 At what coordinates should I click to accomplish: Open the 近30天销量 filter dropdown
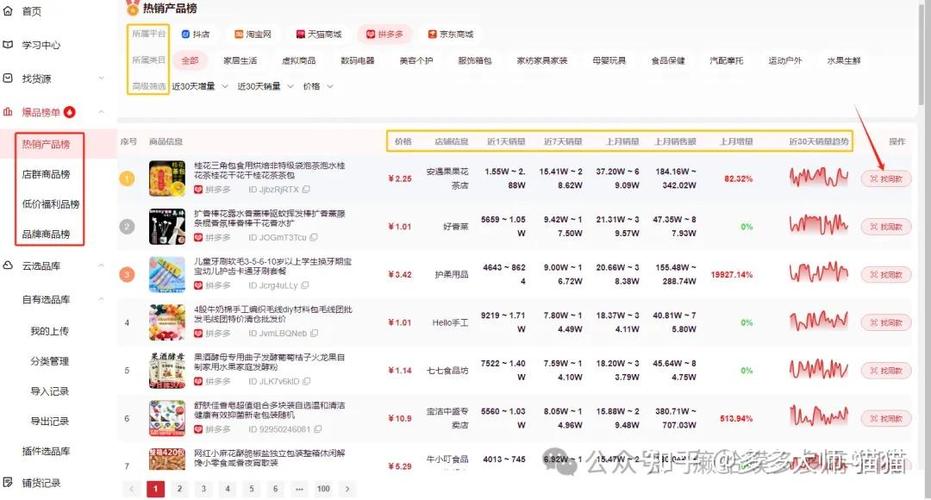265,86
